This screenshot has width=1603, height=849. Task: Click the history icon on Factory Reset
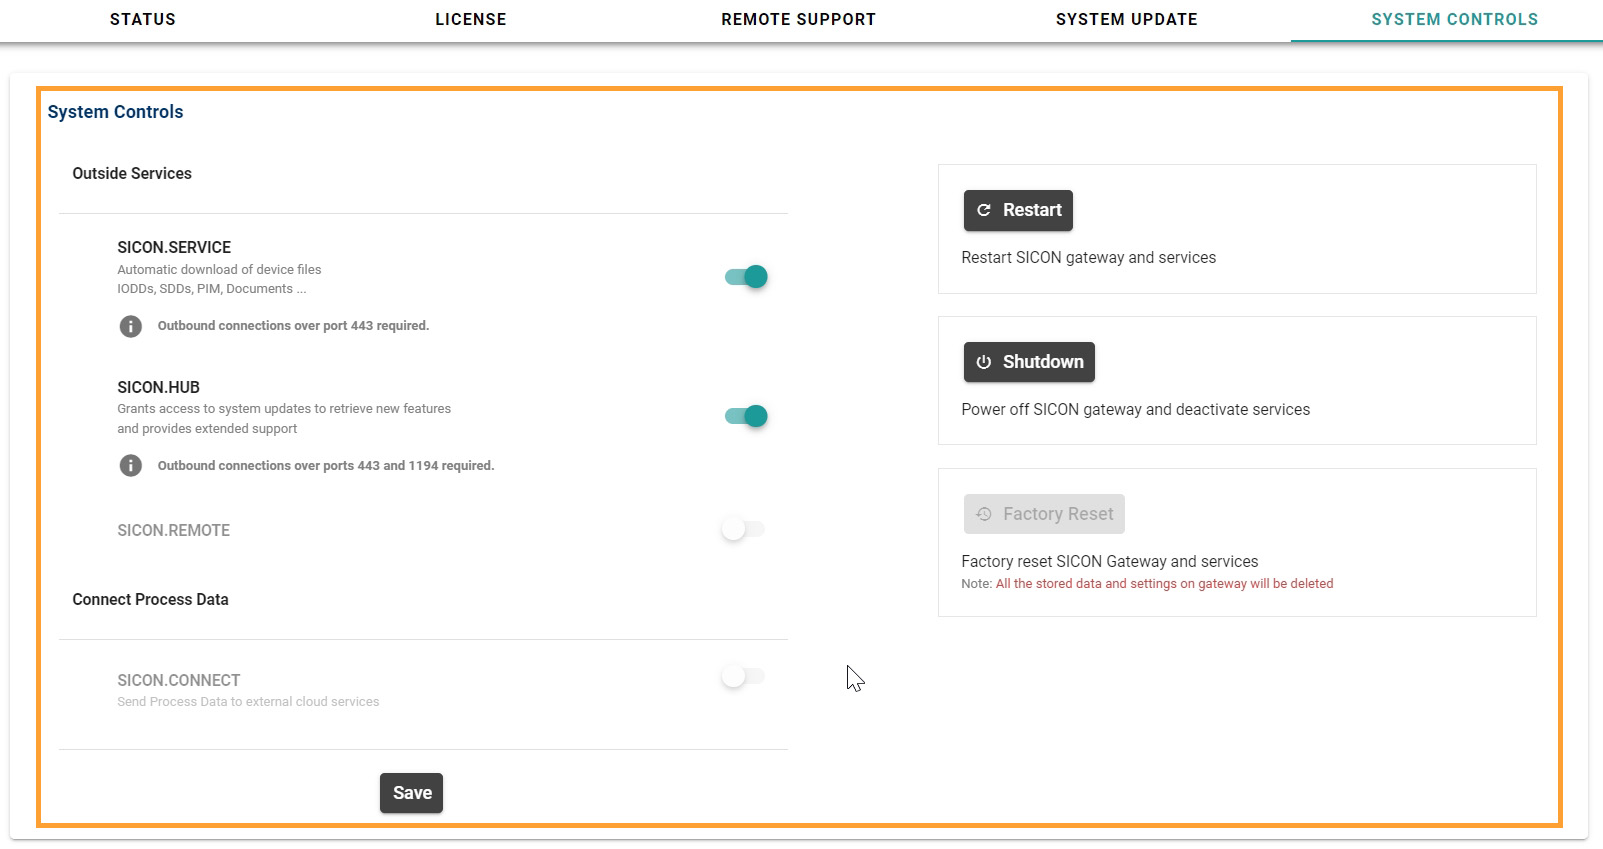point(984,514)
